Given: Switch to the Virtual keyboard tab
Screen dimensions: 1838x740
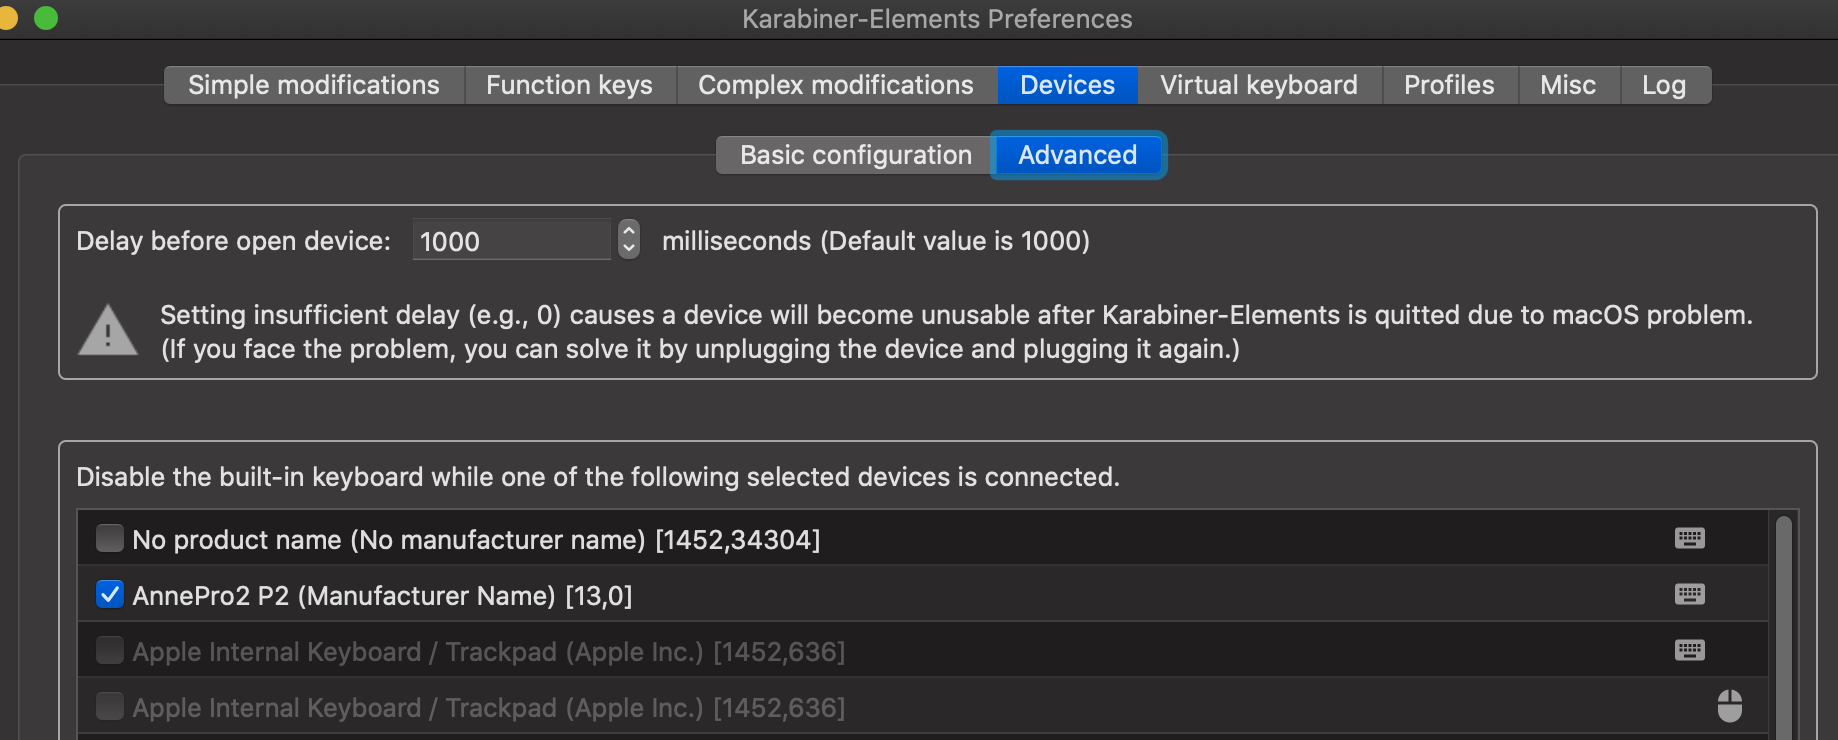Looking at the screenshot, I should pyautogui.click(x=1257, y=85).
